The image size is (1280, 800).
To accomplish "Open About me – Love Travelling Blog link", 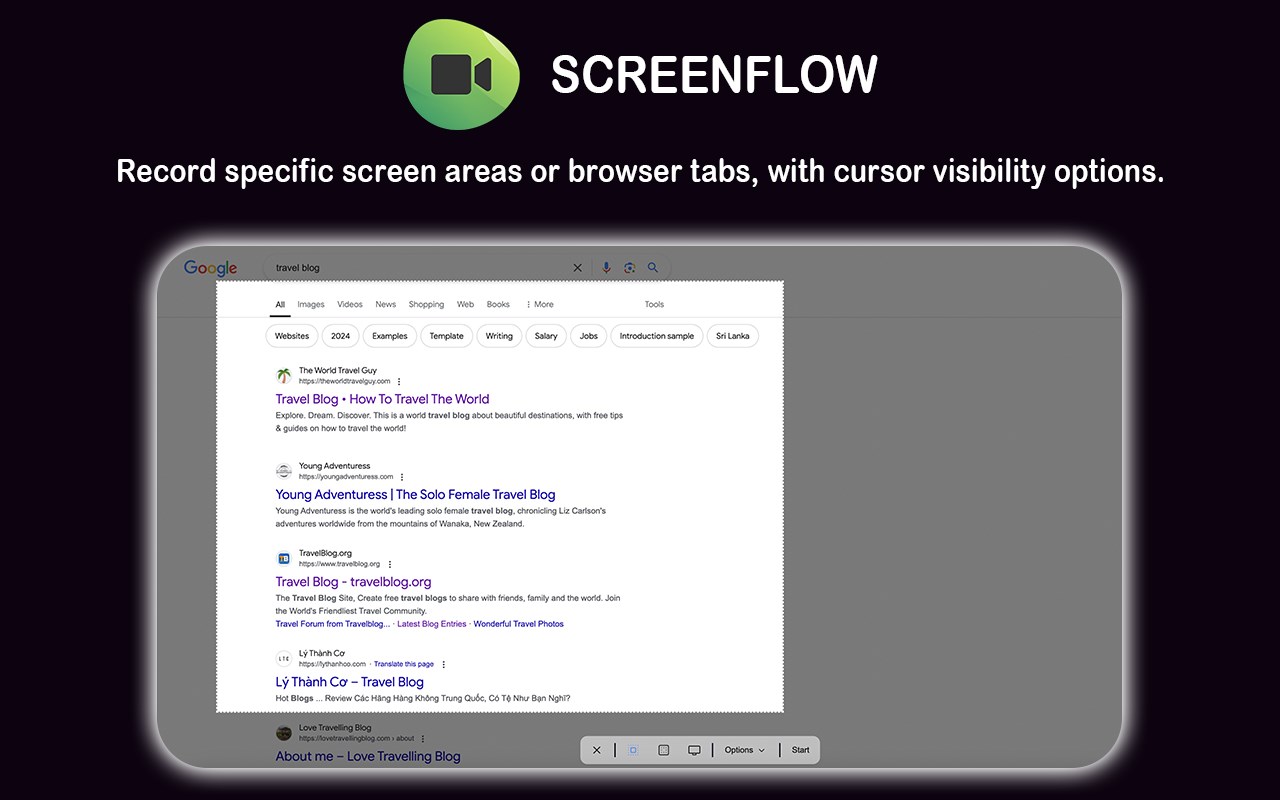I will click(368, 756).
